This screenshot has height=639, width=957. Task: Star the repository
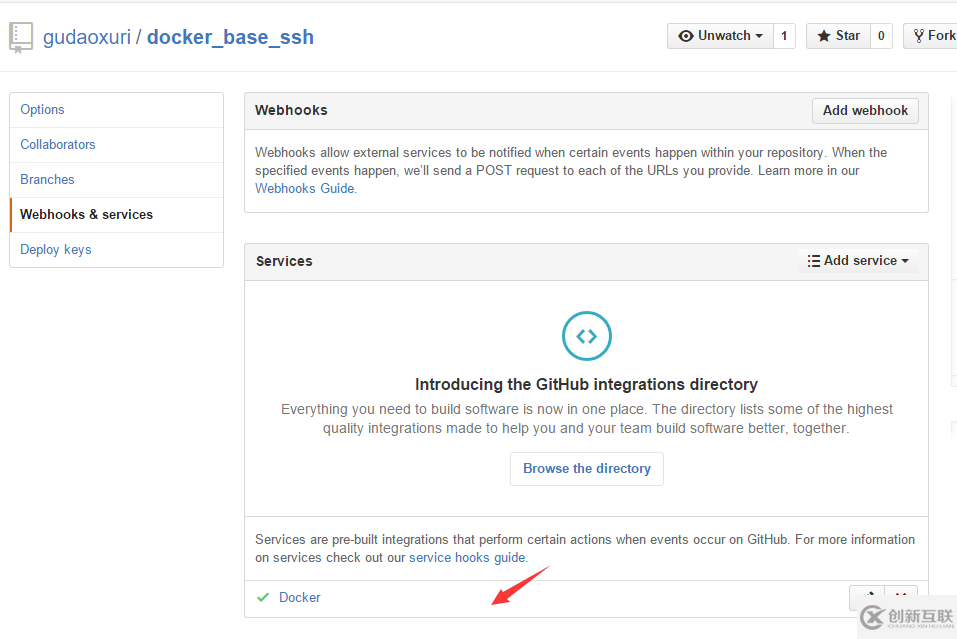point(838,36)
